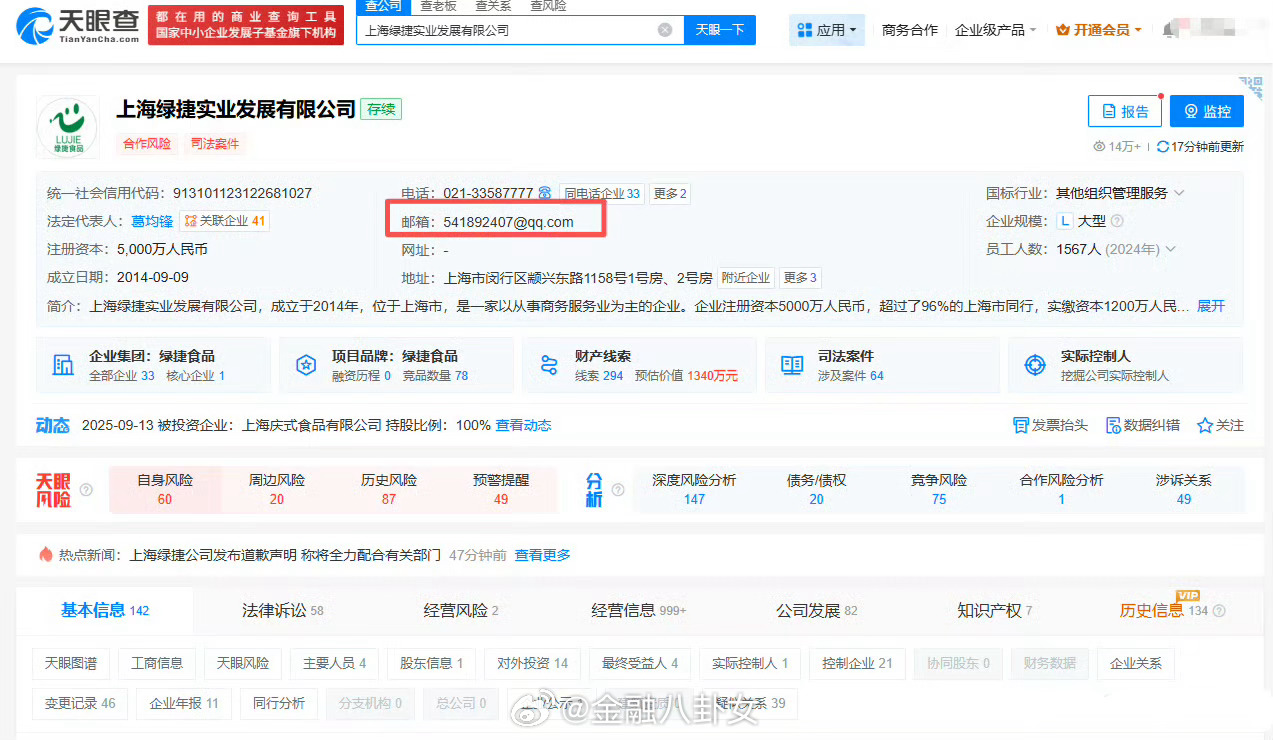The height and width of the screenshot is (740, 1273).
Task: Click 查看动态 link
Action: [523, 425]
